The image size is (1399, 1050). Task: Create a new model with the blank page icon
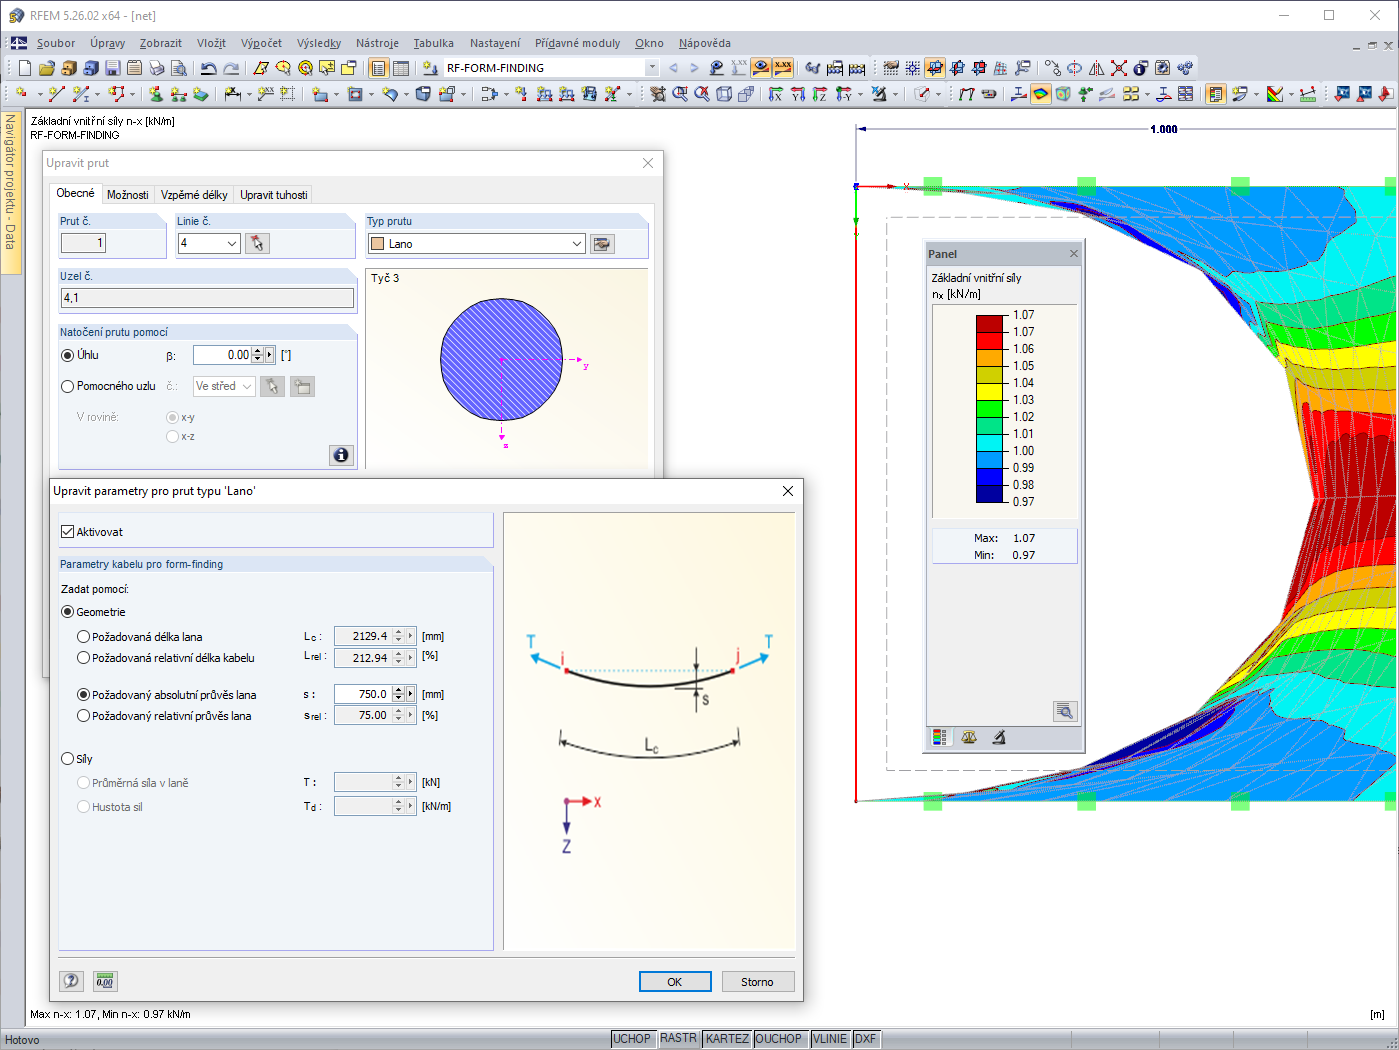pyautogui.click(x=25, y=68)
